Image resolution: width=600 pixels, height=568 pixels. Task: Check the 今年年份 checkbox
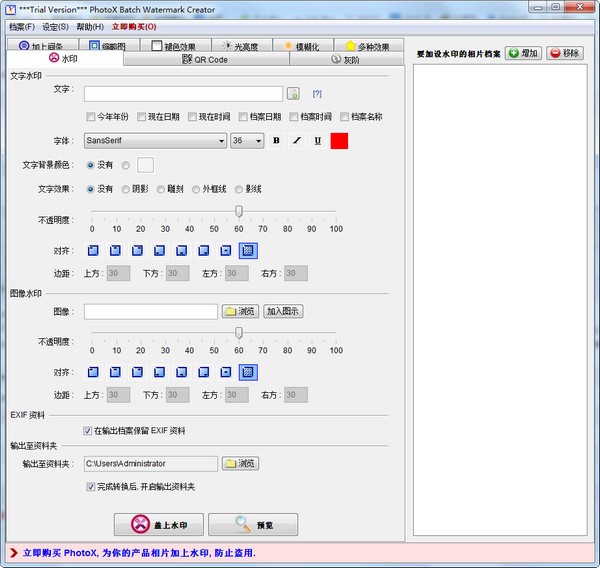click(92, 117)
